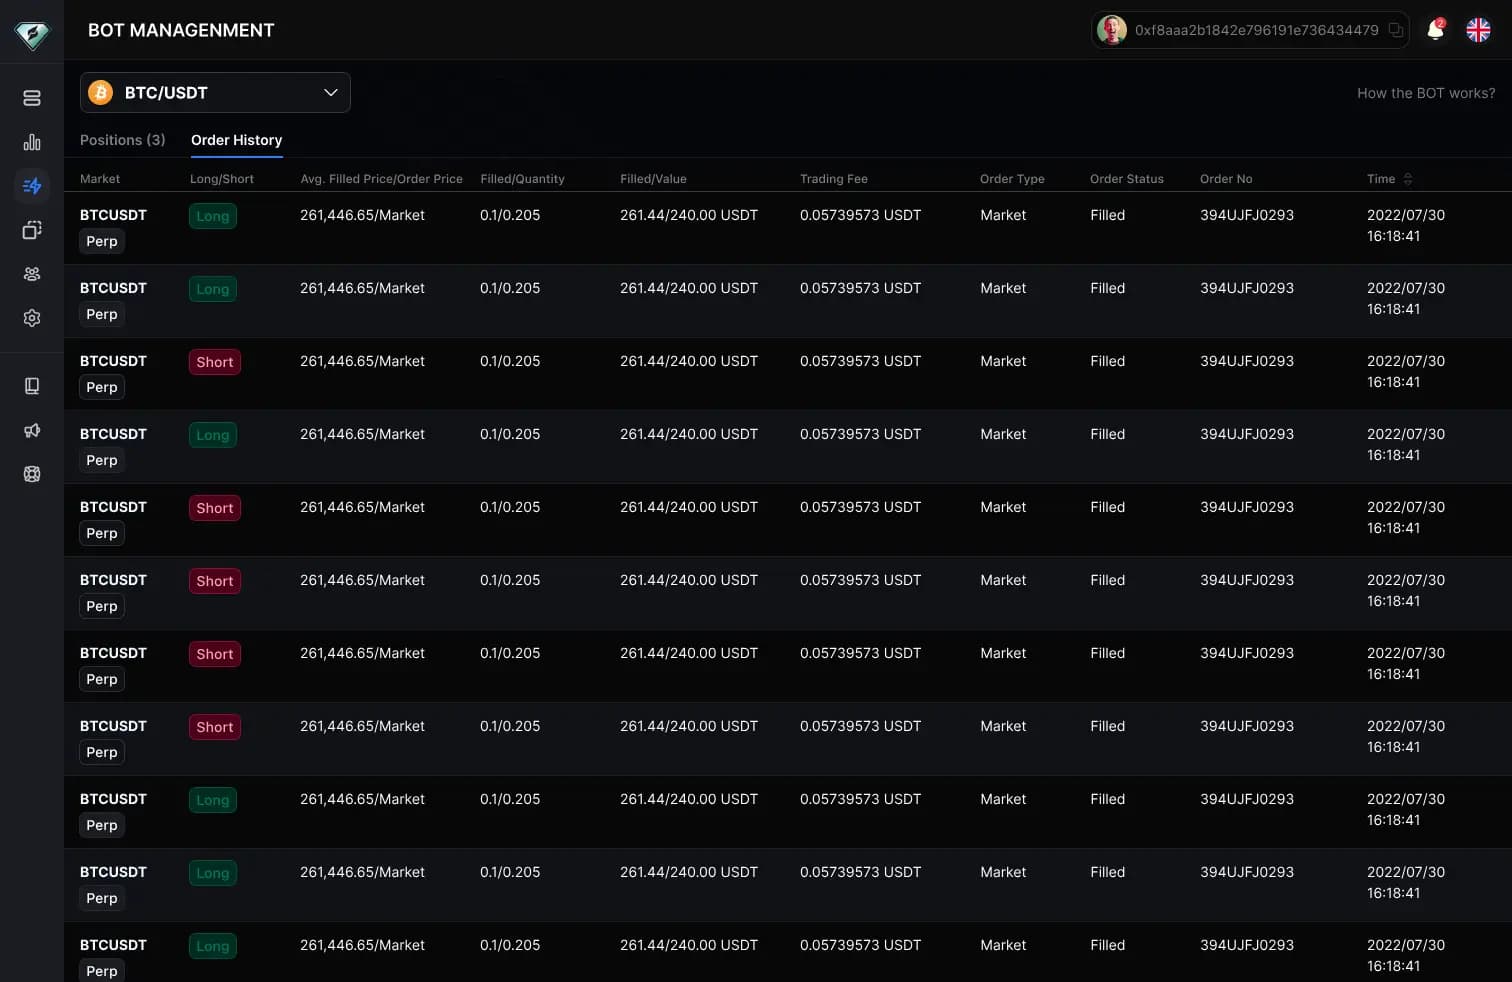Viewport: 1512px width, 982px height.
Task: Open the 'How the BOT works?' link
Action: (1425, 93)
